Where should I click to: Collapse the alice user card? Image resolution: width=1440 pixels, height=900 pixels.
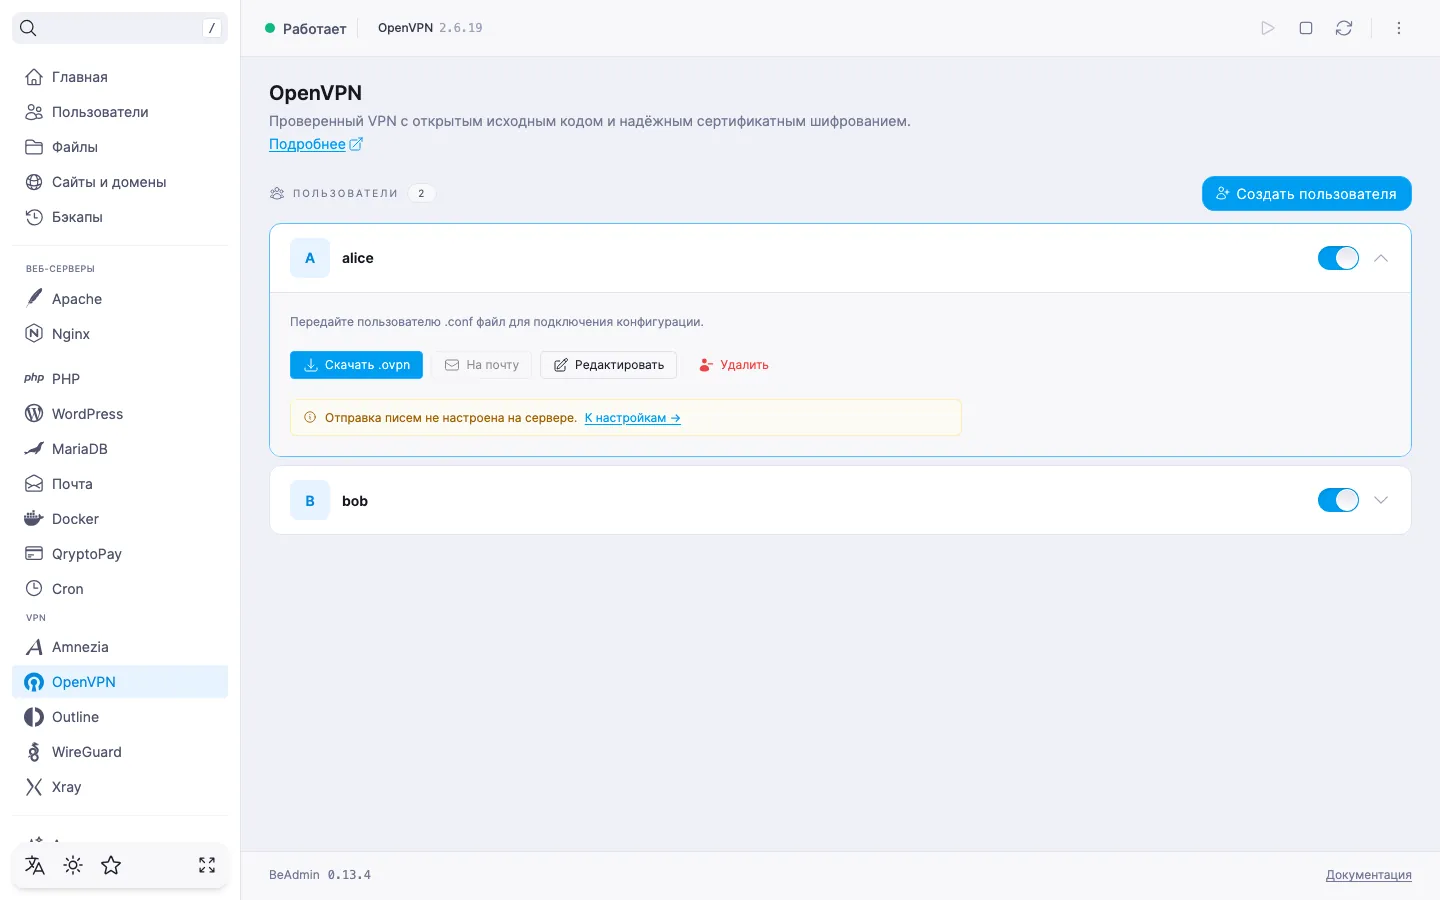(1381, 258)
